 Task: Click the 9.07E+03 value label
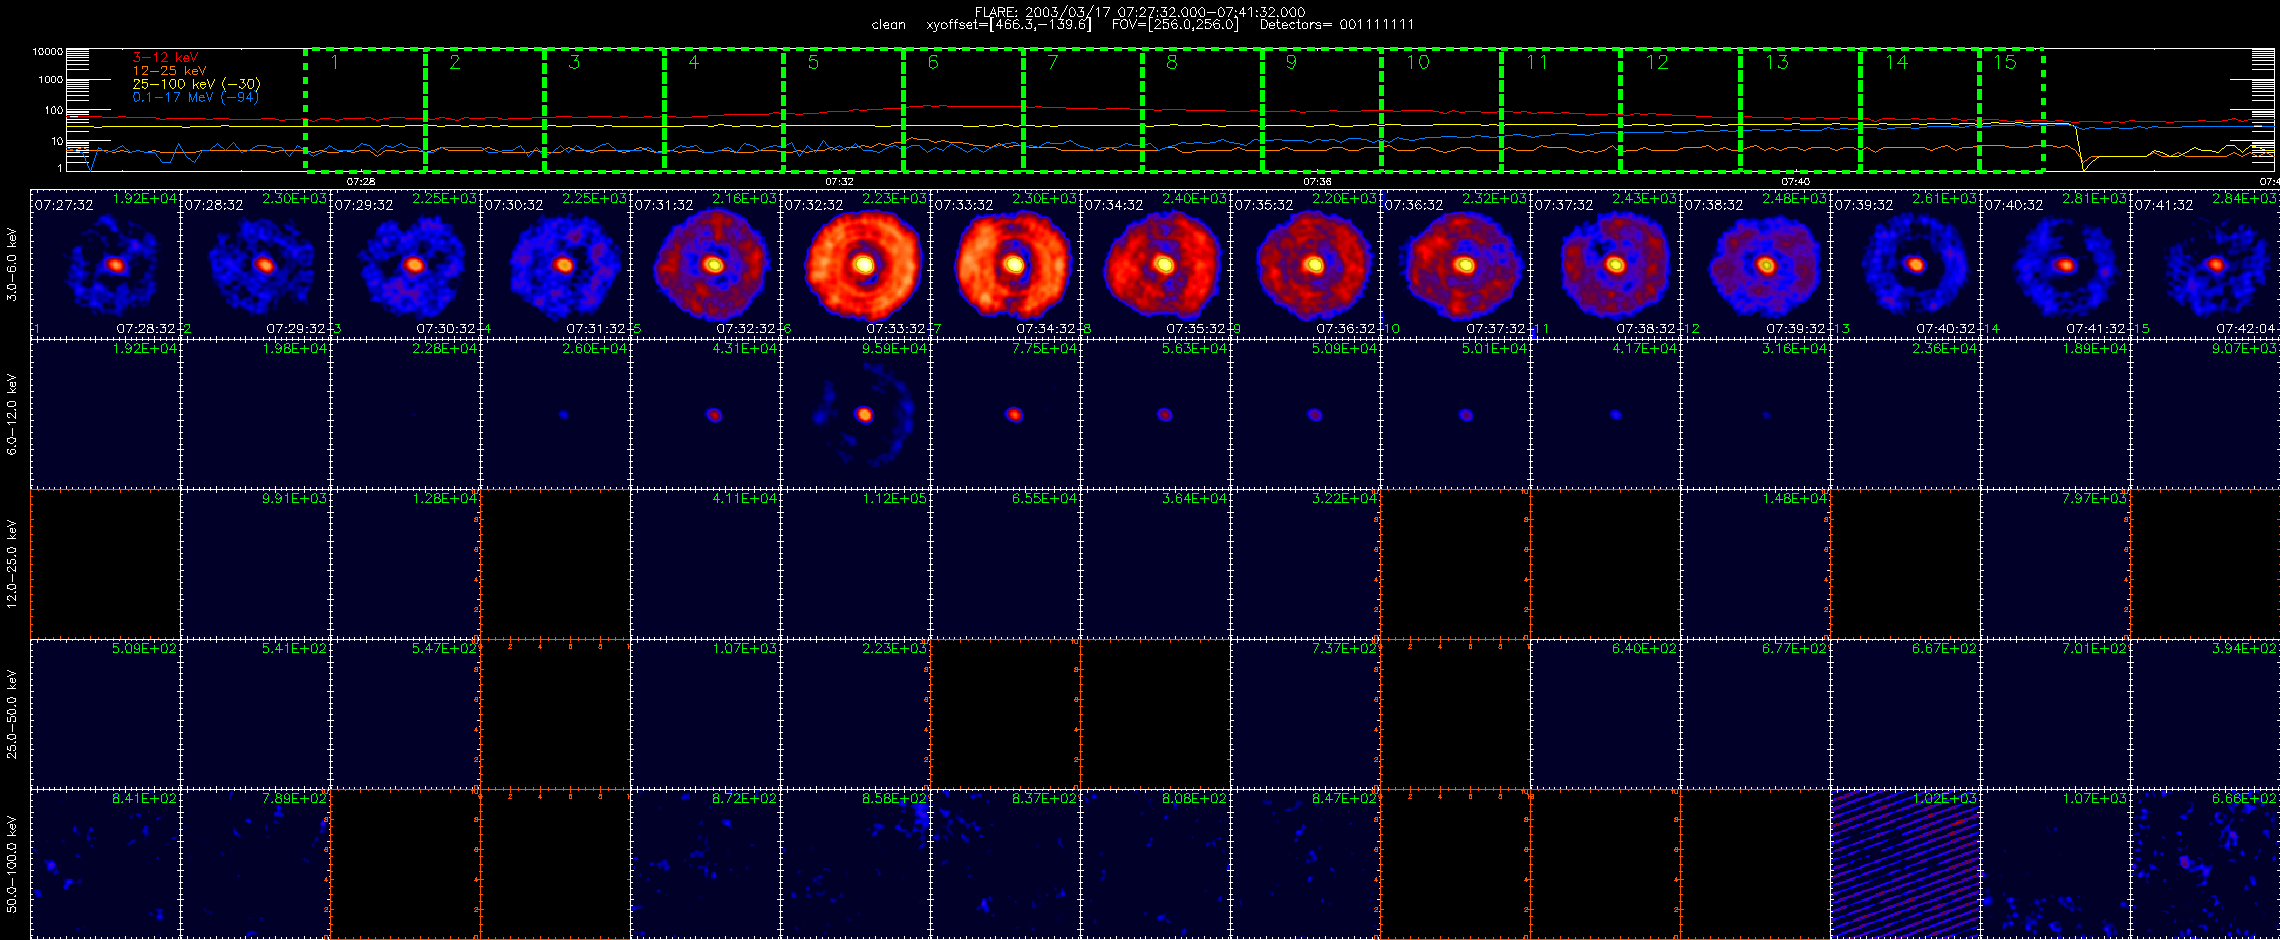(x=2245, y=348)
